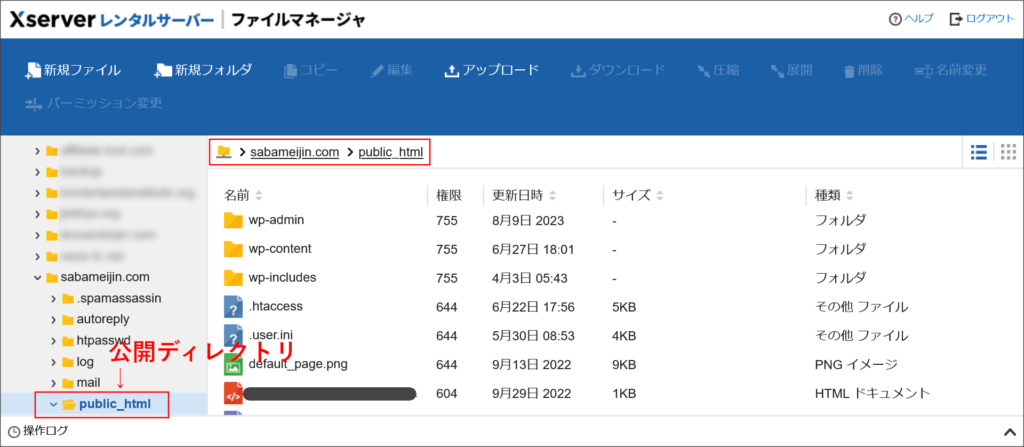The height and width of the screenshot is (447, 1024).
Task: Select the .htaccess file icon
Action: [x=233, y=306]
